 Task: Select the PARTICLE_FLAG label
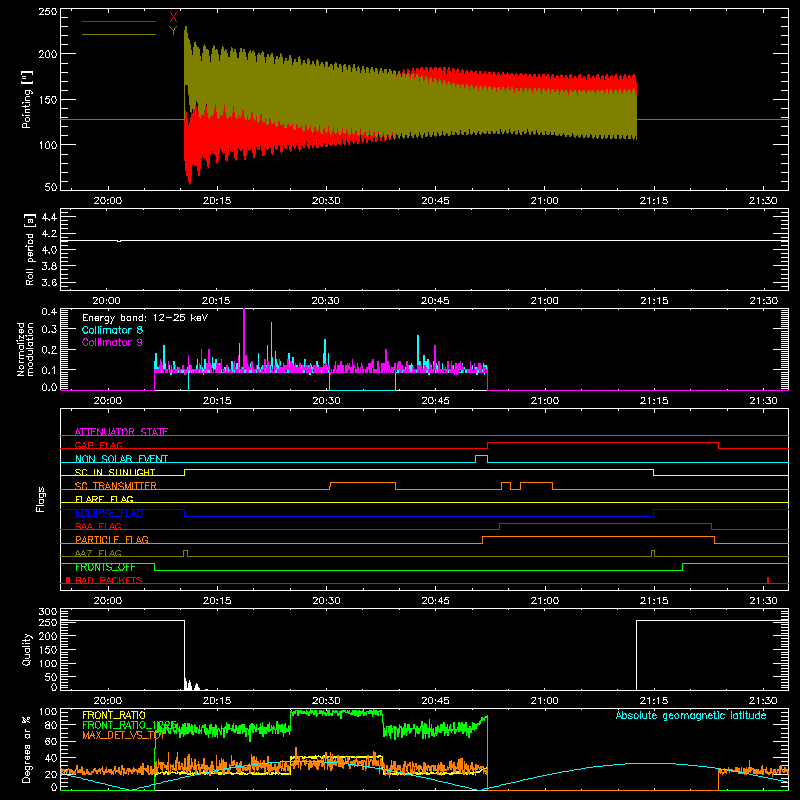pyautogui.click(x=112, y=539)
